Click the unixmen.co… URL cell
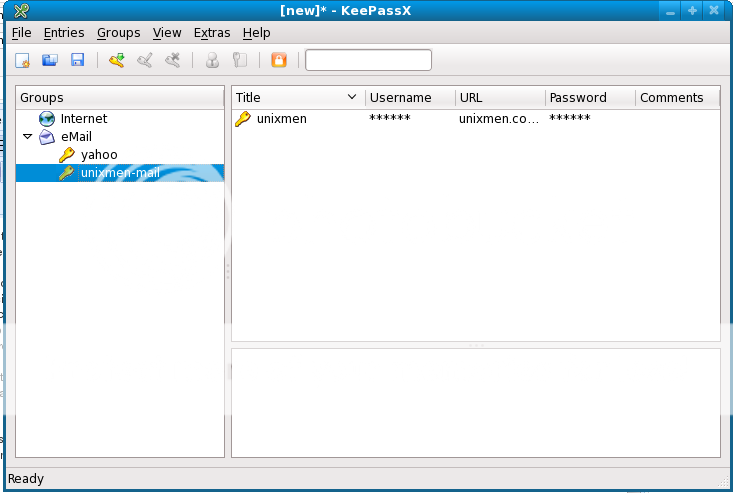 (x=499, y=119)
